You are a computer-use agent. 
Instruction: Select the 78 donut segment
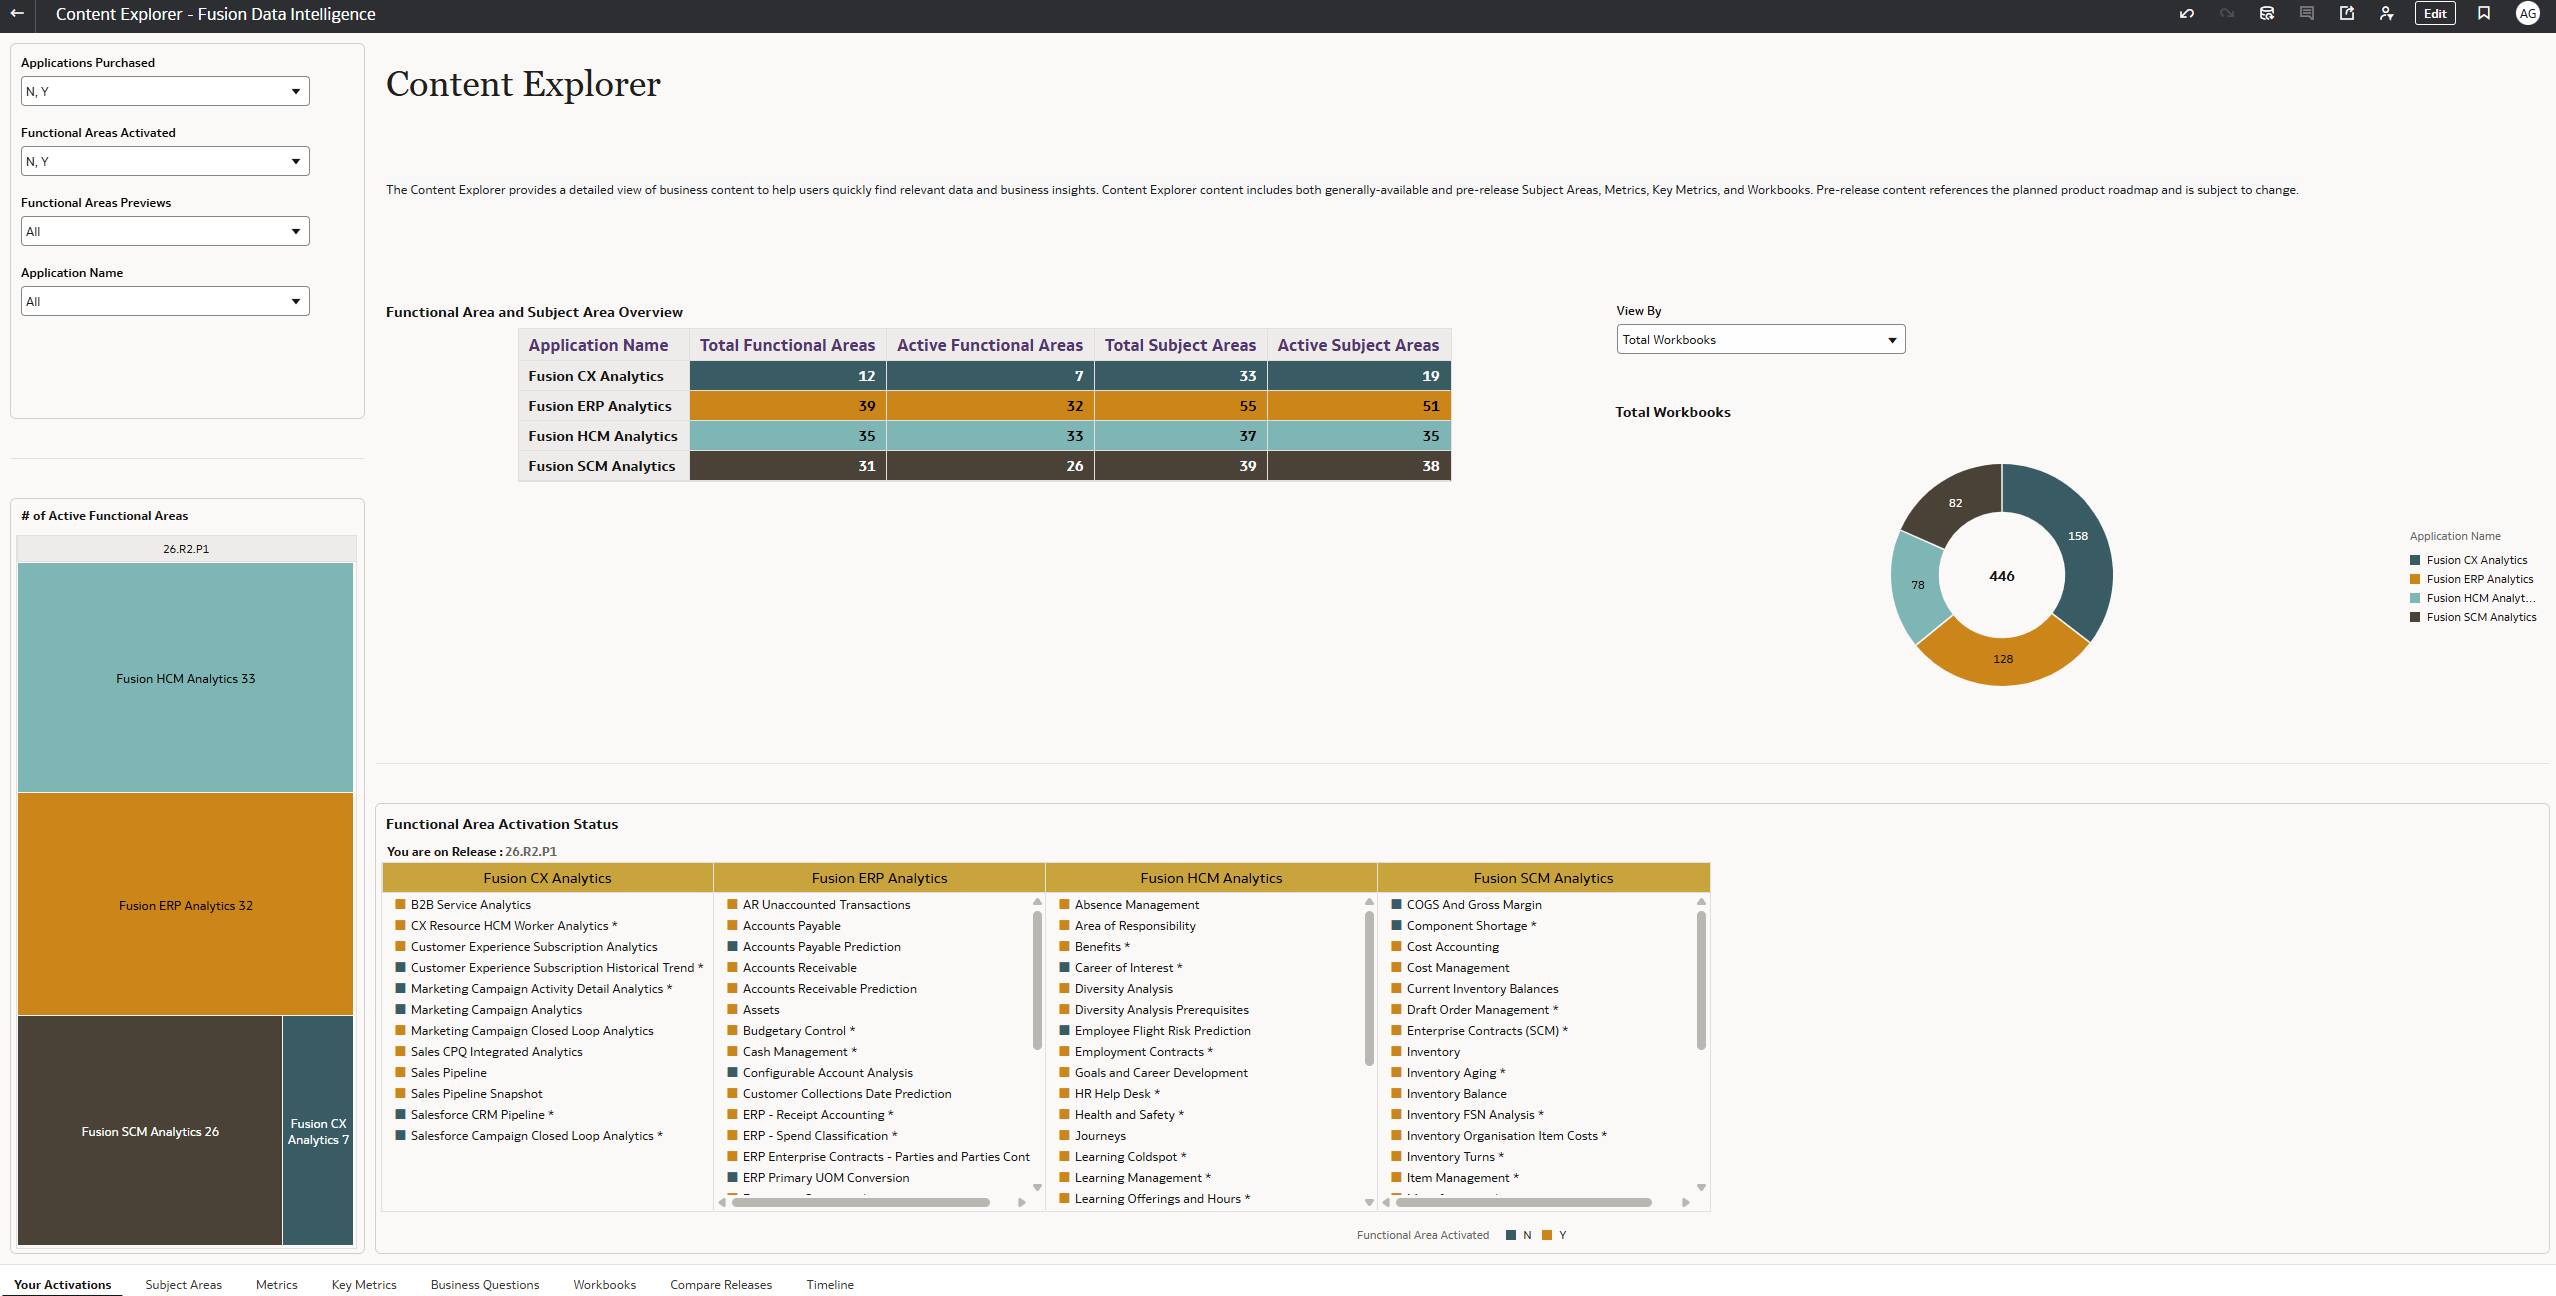[x=1916, y=586]
